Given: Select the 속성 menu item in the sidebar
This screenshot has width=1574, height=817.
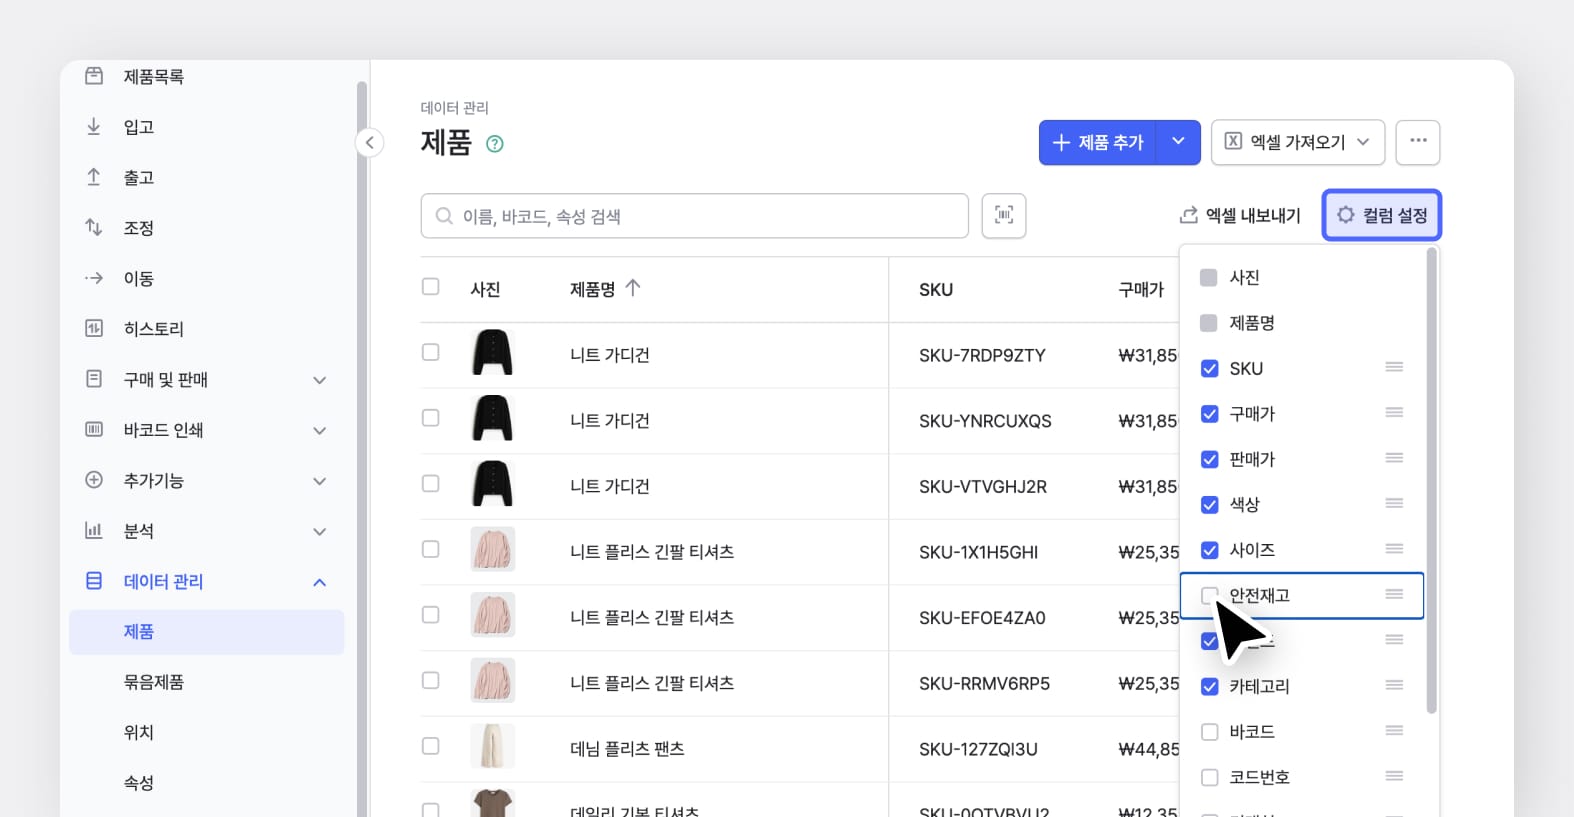Looking at the screenshot, I should pos(138,782).
